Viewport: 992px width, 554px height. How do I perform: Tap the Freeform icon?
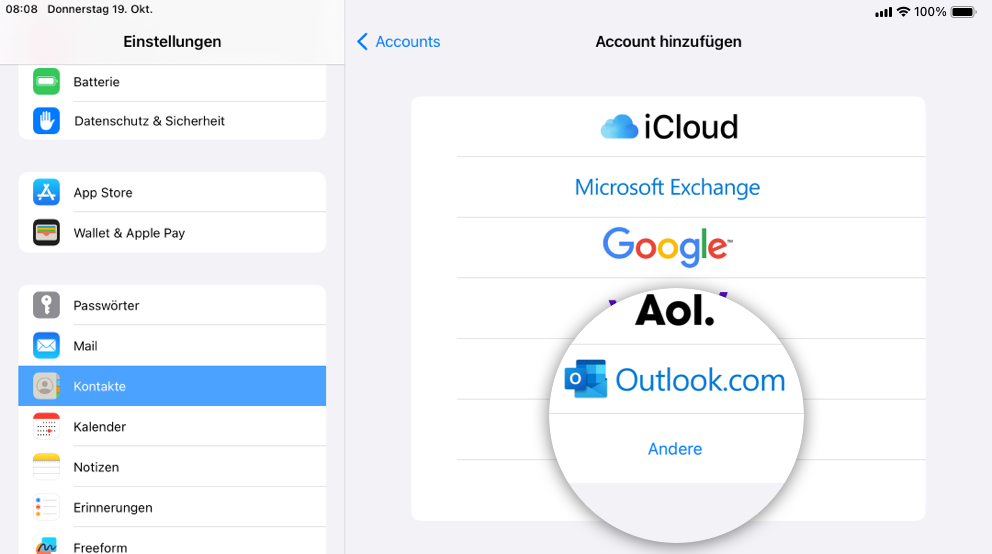pos(46,545)
